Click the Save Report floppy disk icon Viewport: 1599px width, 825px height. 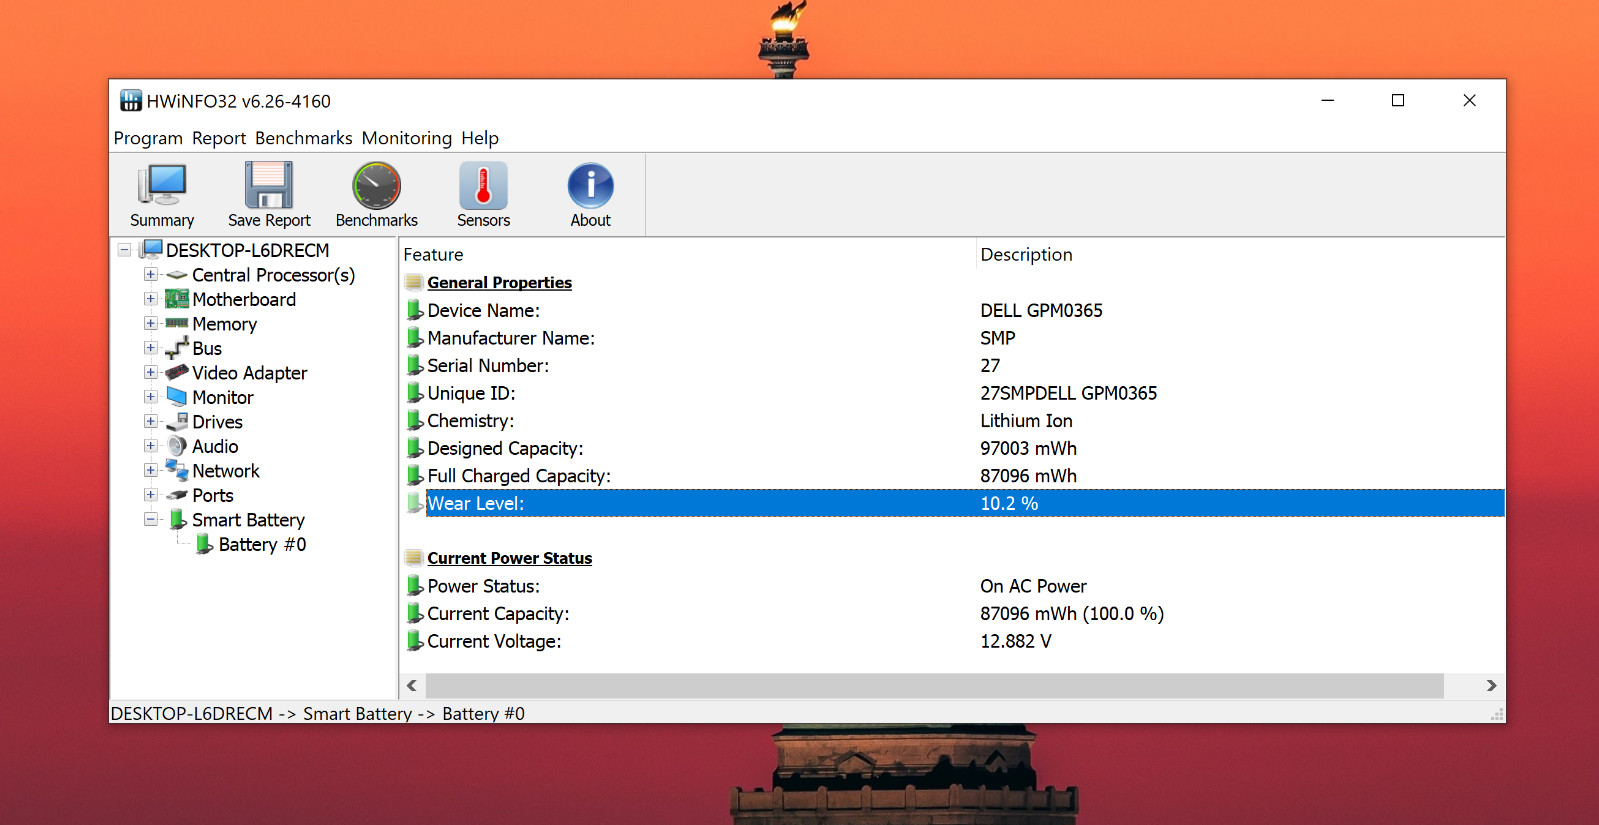click(x=269, y=186)
